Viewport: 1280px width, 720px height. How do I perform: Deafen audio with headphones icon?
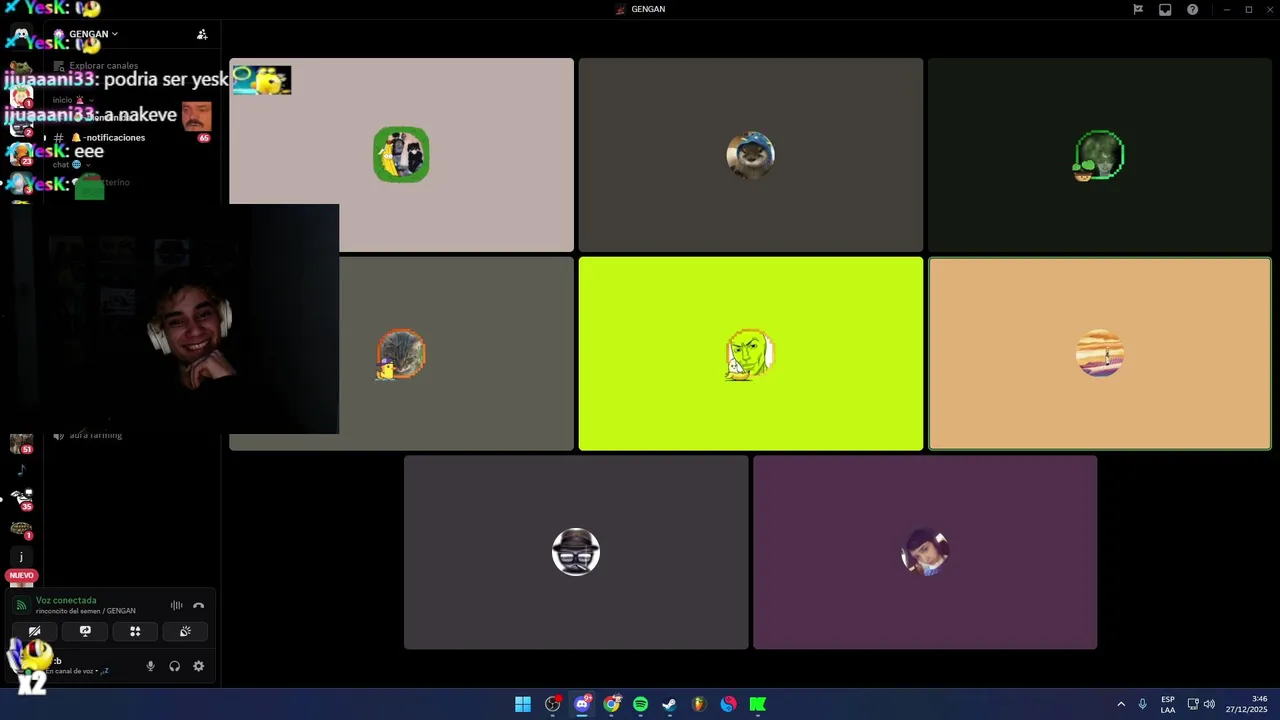(175, 666)
